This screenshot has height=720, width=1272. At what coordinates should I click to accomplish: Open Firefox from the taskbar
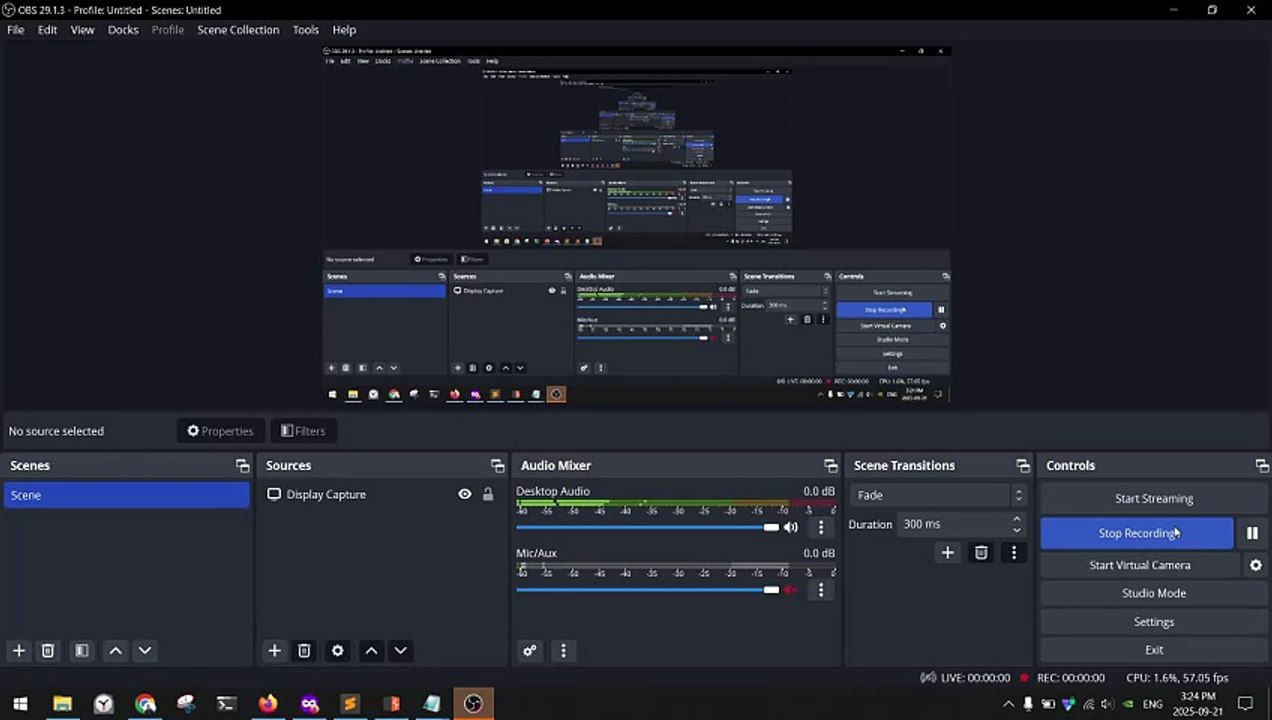coord(267,704)
